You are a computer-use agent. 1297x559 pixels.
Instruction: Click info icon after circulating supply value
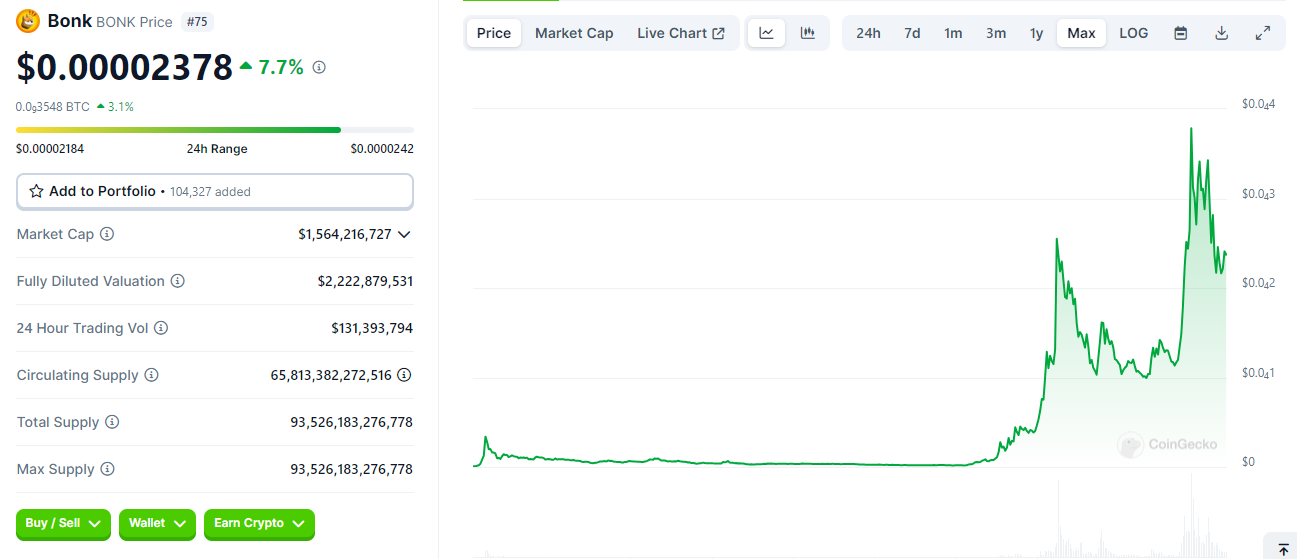tap(404, 375)
